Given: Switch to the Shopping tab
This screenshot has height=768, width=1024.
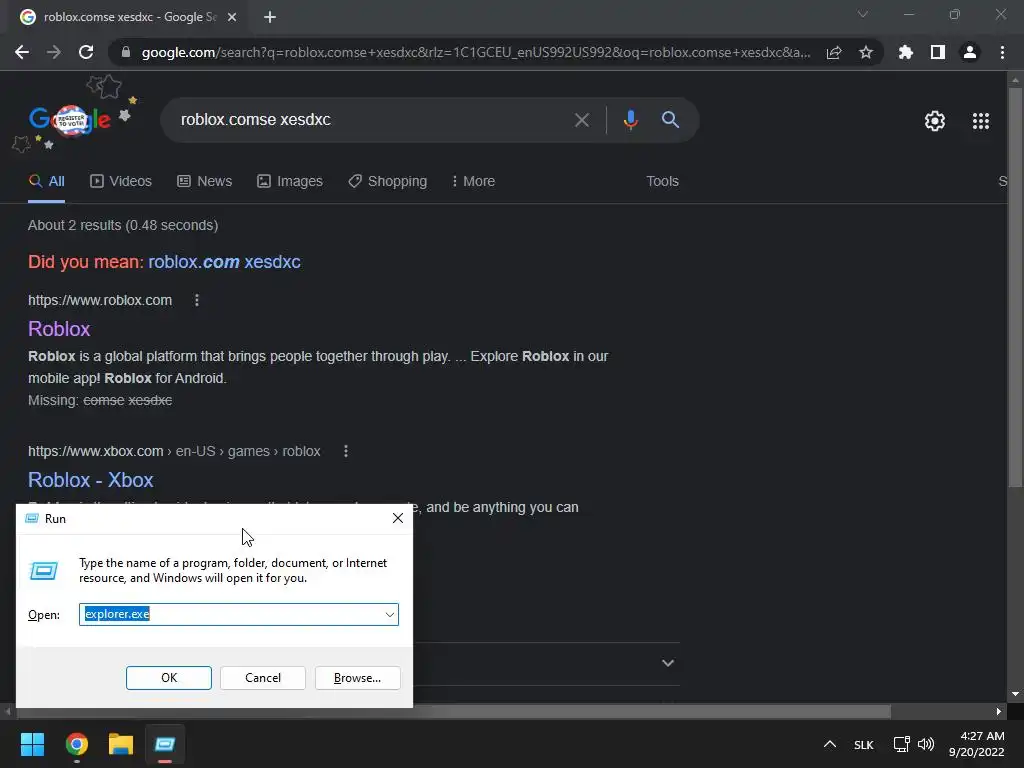Looking at the screenshot, I should tap(388, 182).
